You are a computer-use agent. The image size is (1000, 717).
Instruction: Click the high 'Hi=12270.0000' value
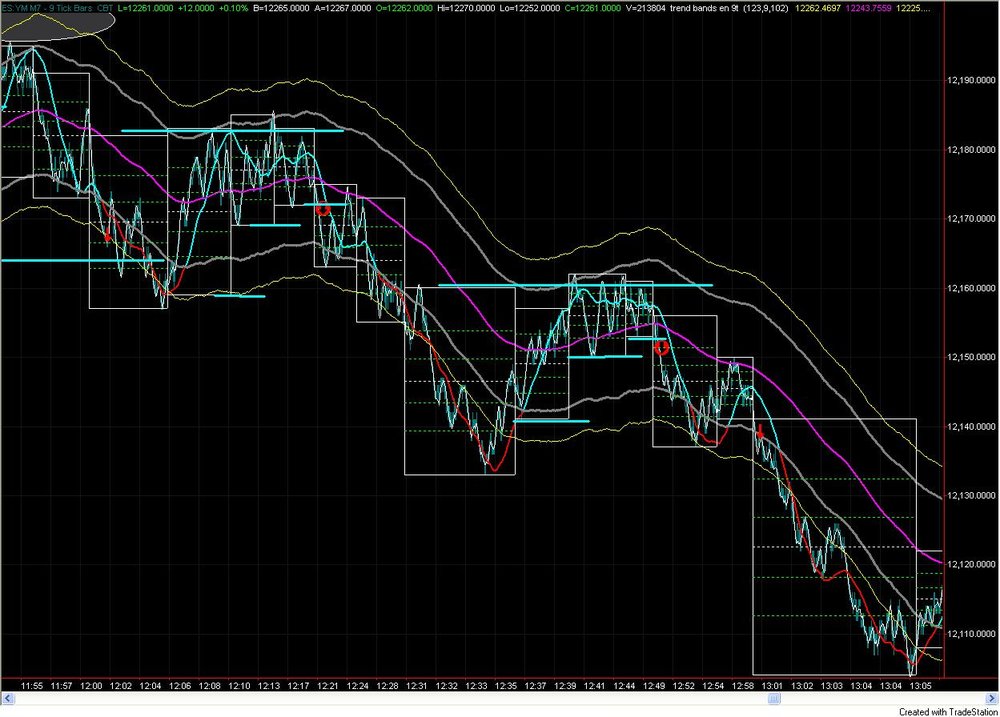[466, 8]
